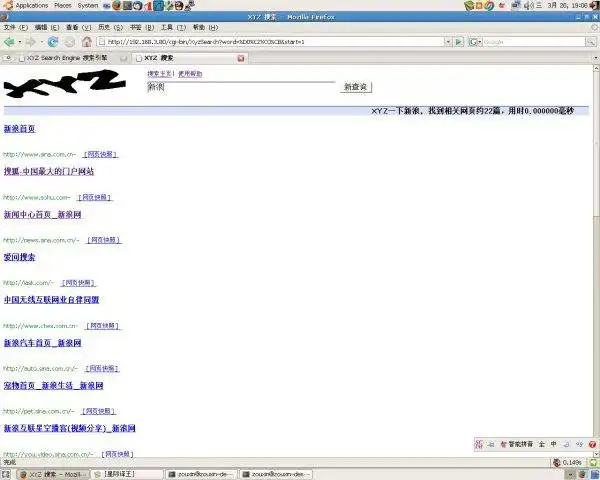Click the 使用帮助 link
600x480 pixels.
coord(190,73)
